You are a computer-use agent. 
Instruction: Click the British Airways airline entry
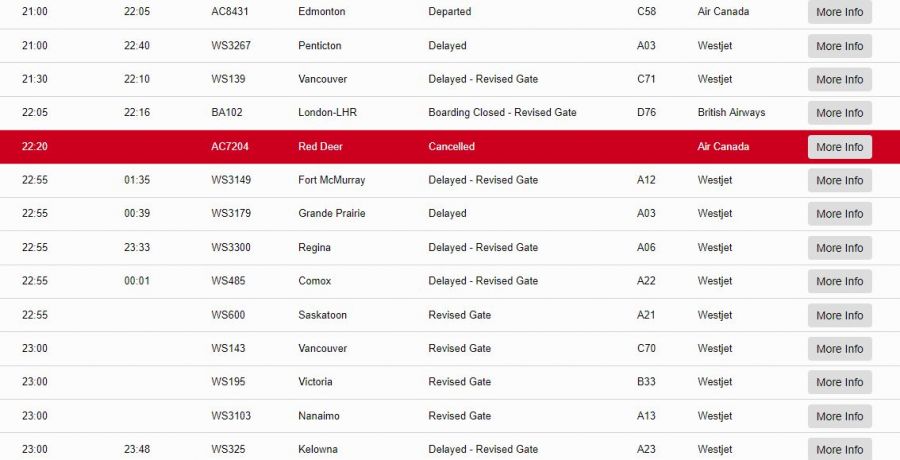[x=731, y=113]
